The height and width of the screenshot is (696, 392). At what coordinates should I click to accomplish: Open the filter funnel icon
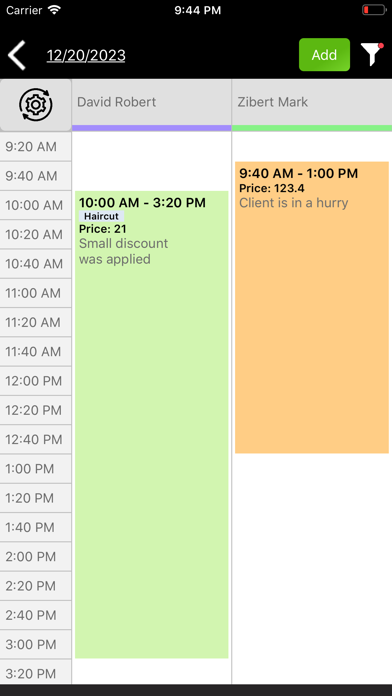[372, 55]
